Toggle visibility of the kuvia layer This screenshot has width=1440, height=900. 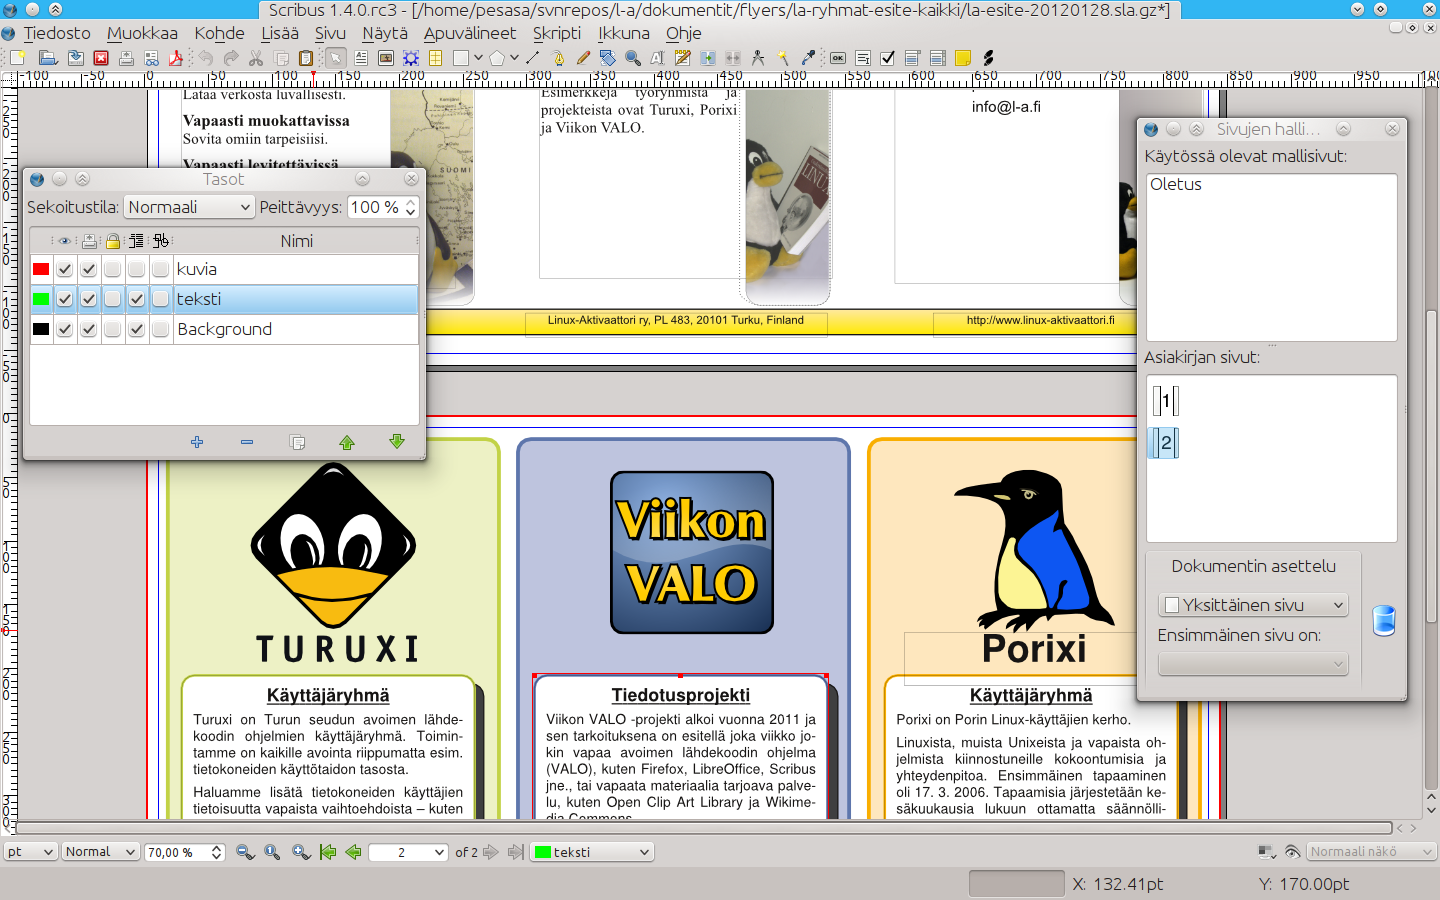pos(65,269)
